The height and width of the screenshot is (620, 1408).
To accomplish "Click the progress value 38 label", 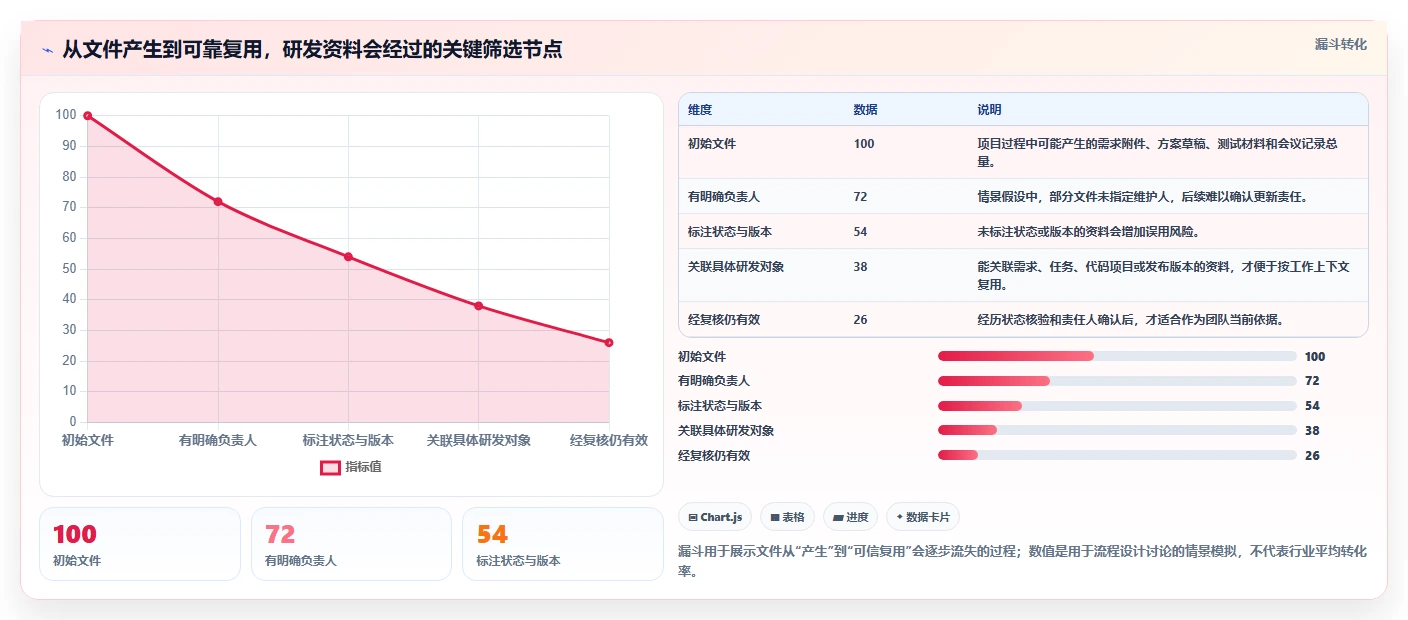I will point(1312,431).
